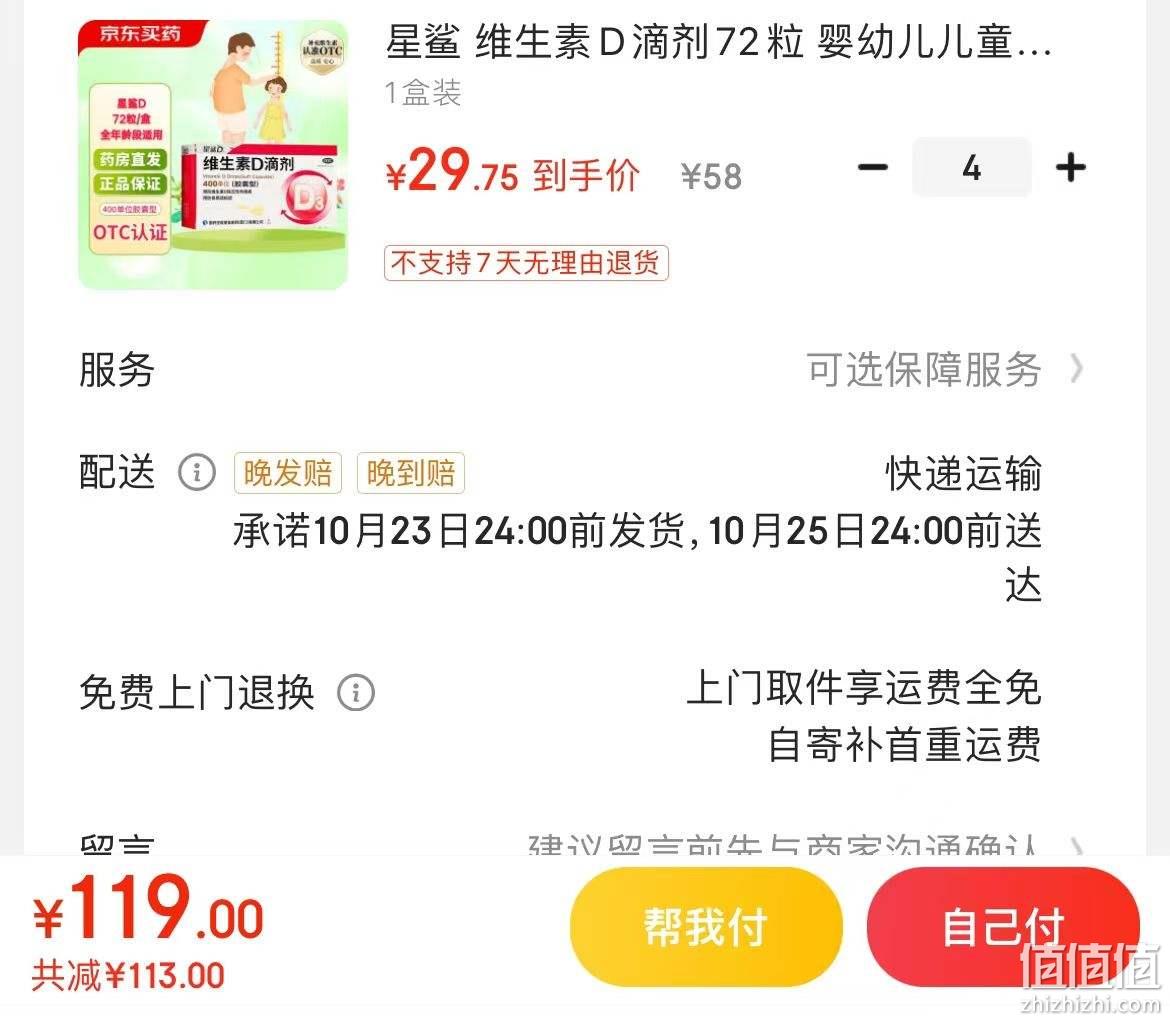Tap 建议留言前先与商家沟通确认 message field
Image resolution: width=1170 pixels, height=1022 pixels.
click(x=783, y=846)
